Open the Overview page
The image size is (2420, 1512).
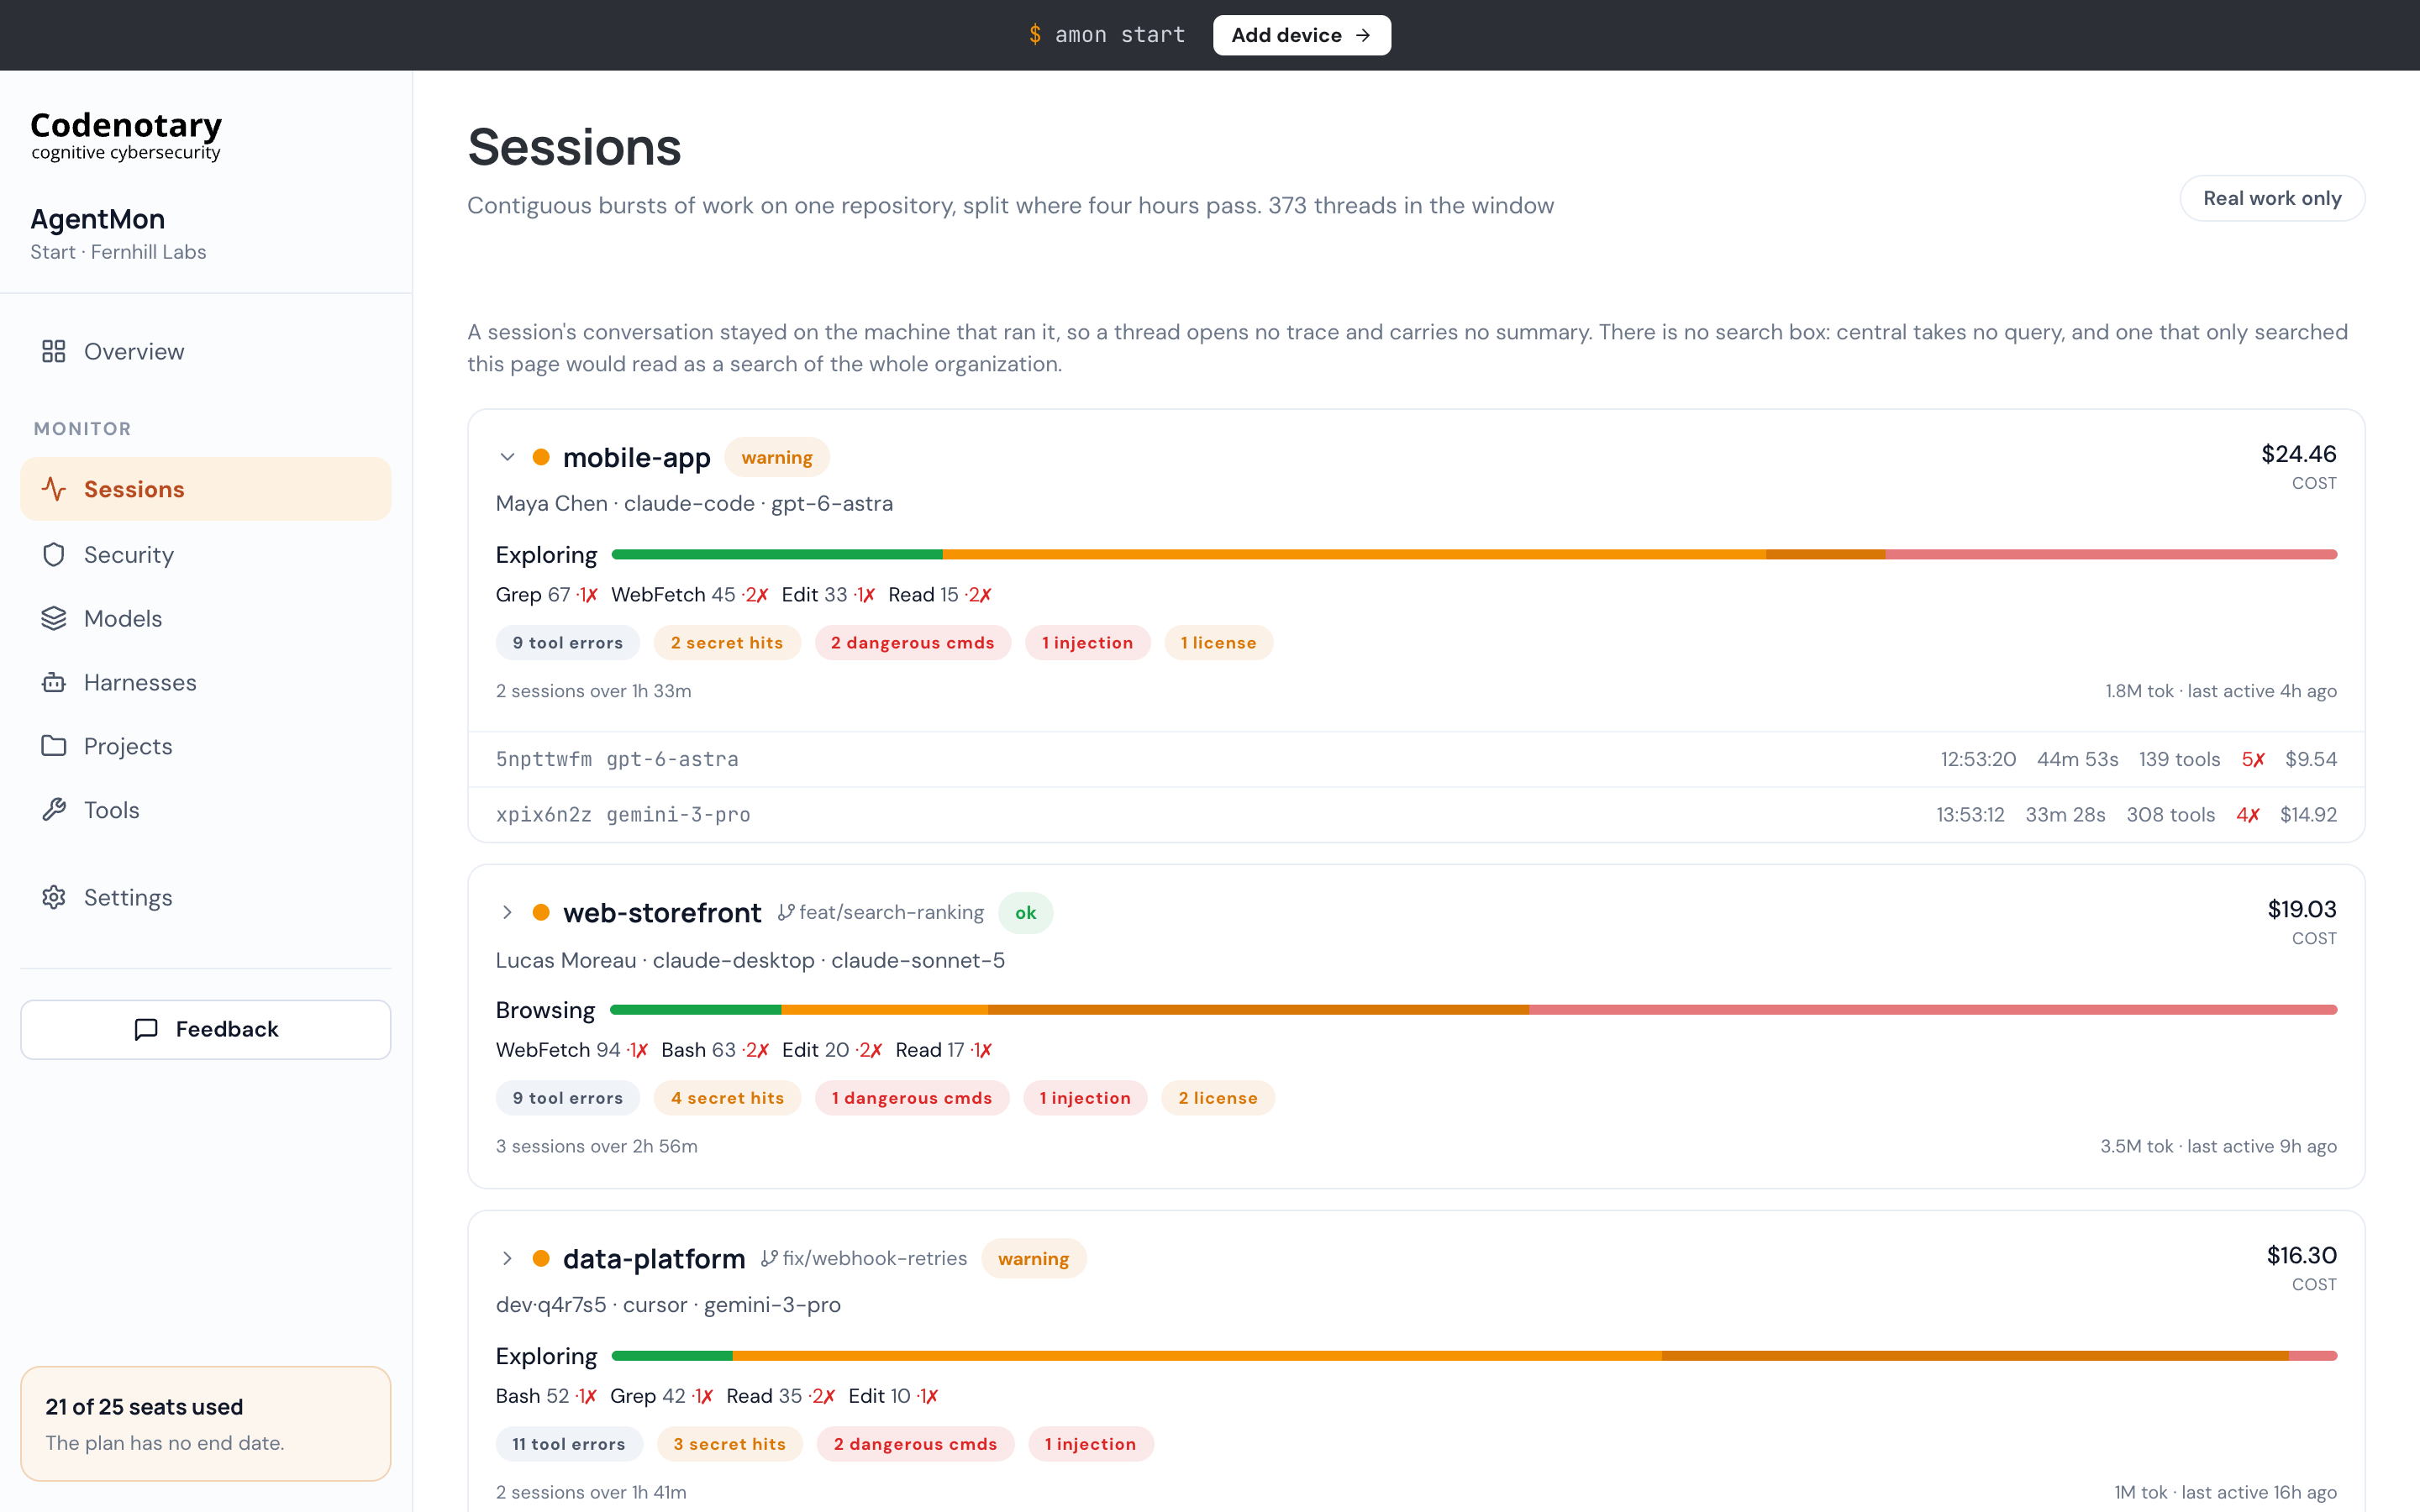(206, 351)
